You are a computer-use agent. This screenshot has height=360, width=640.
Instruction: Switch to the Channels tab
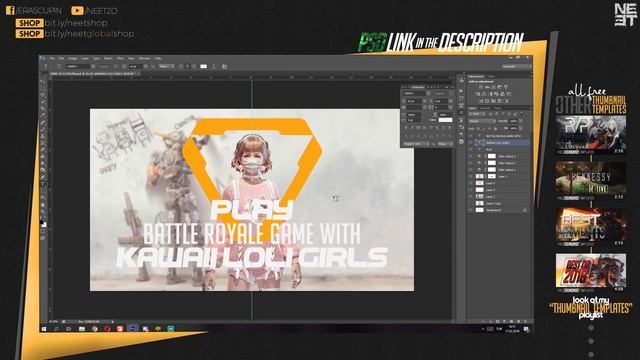point(485,108)
